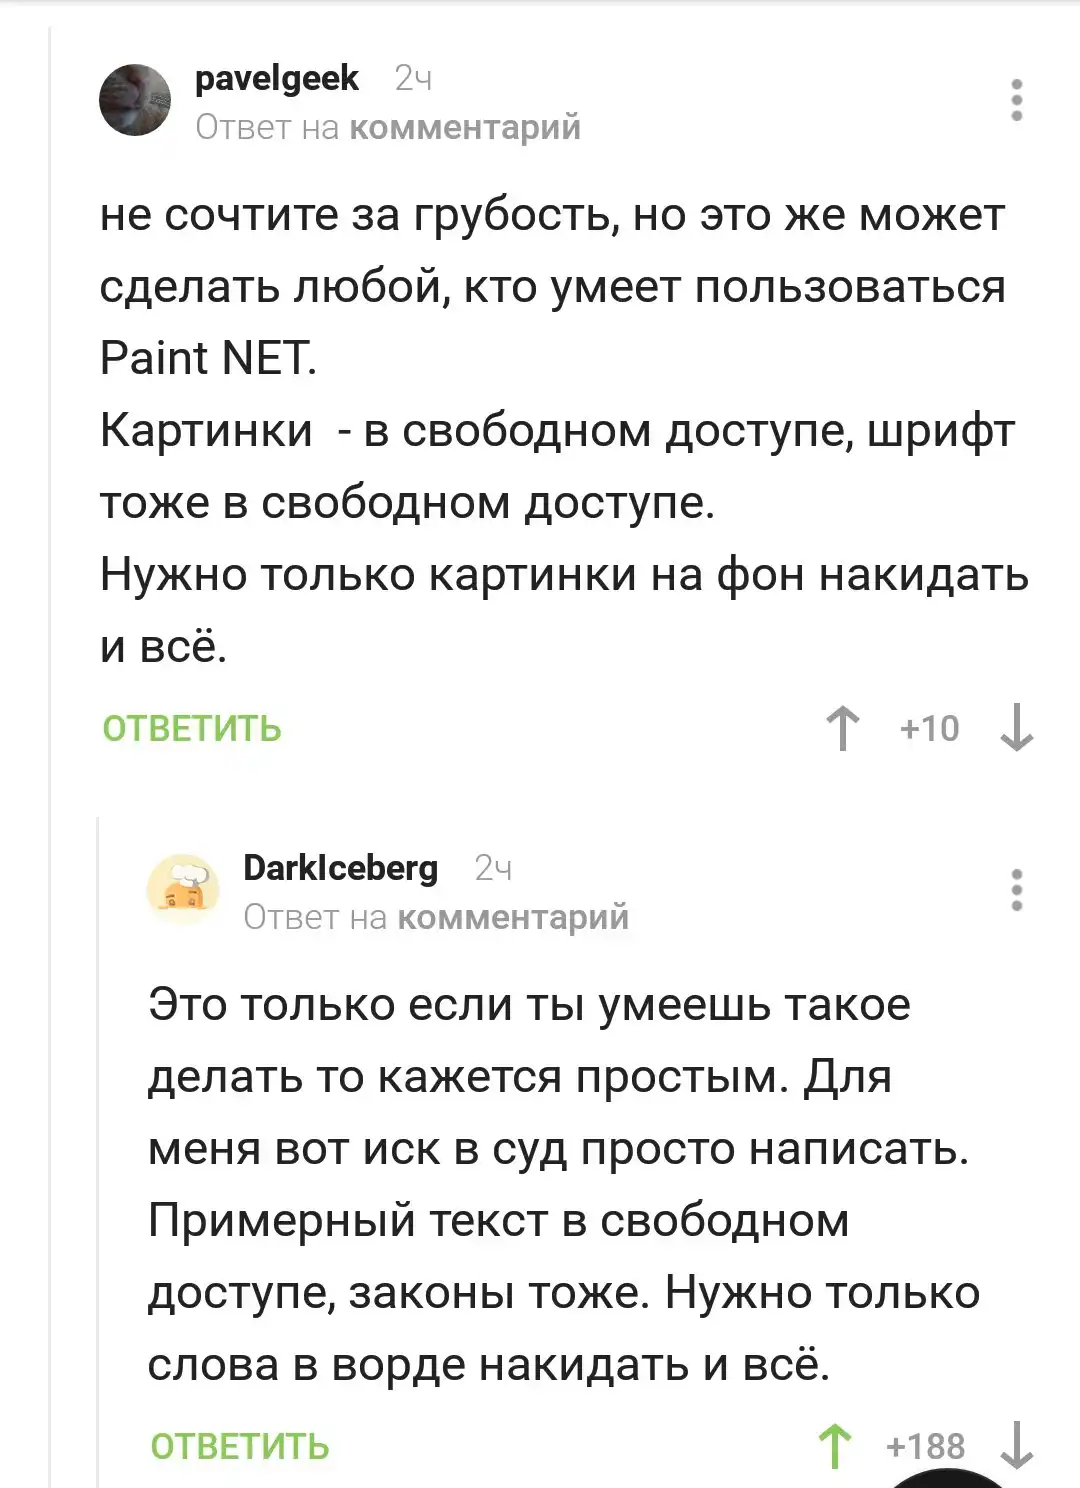Tap the 2ч timestamp on pavelgeek's comment
The height and width of the screenshot is (1488, 1080).
[x=413, y=78]
